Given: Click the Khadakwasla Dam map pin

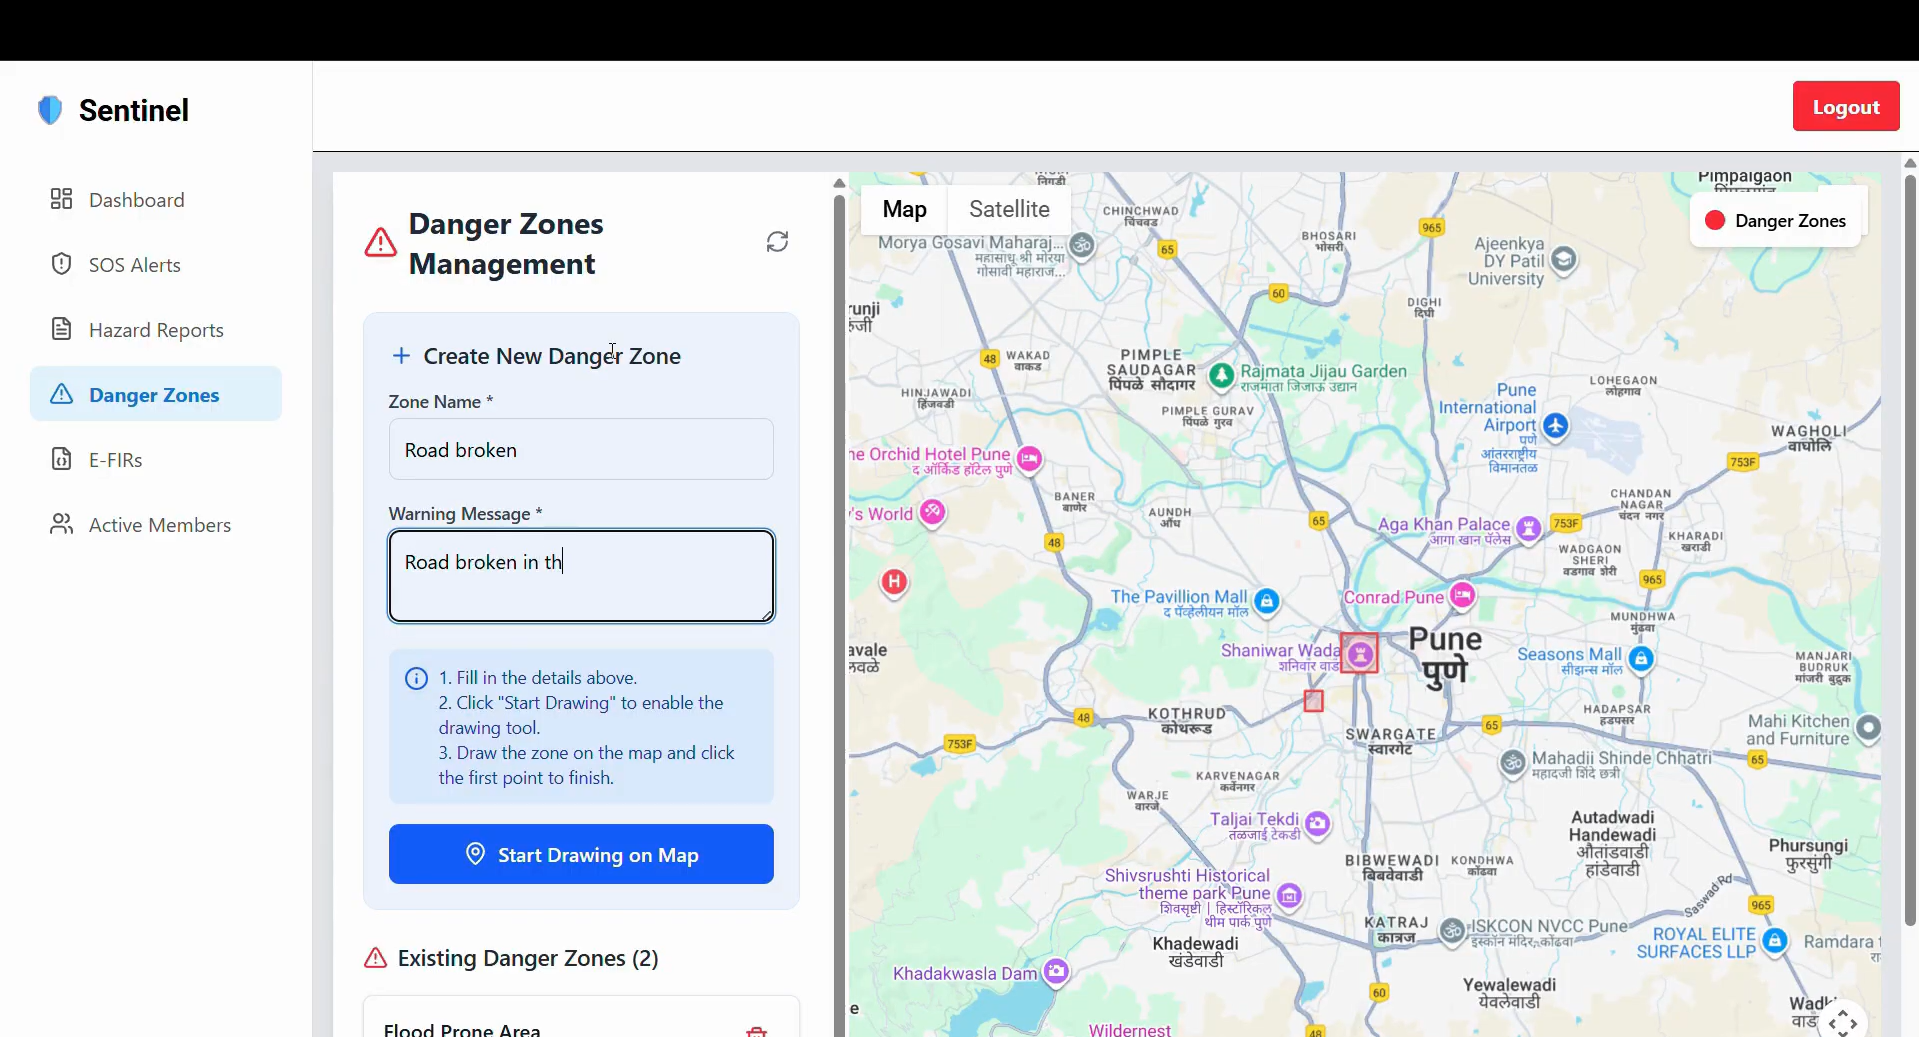Looking at the screenshot, I should [x=1056, y=971].
